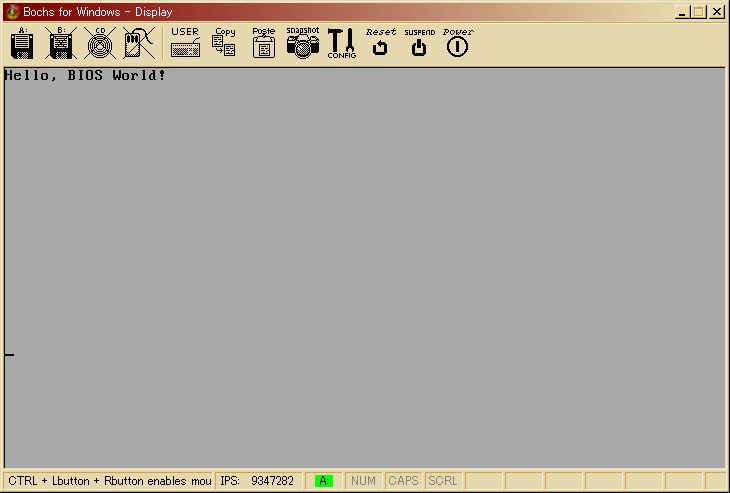The width and height of the screenshot is (730, 493).
Task: Click the IPS counter in status bar
Action: tap(257, 480)
